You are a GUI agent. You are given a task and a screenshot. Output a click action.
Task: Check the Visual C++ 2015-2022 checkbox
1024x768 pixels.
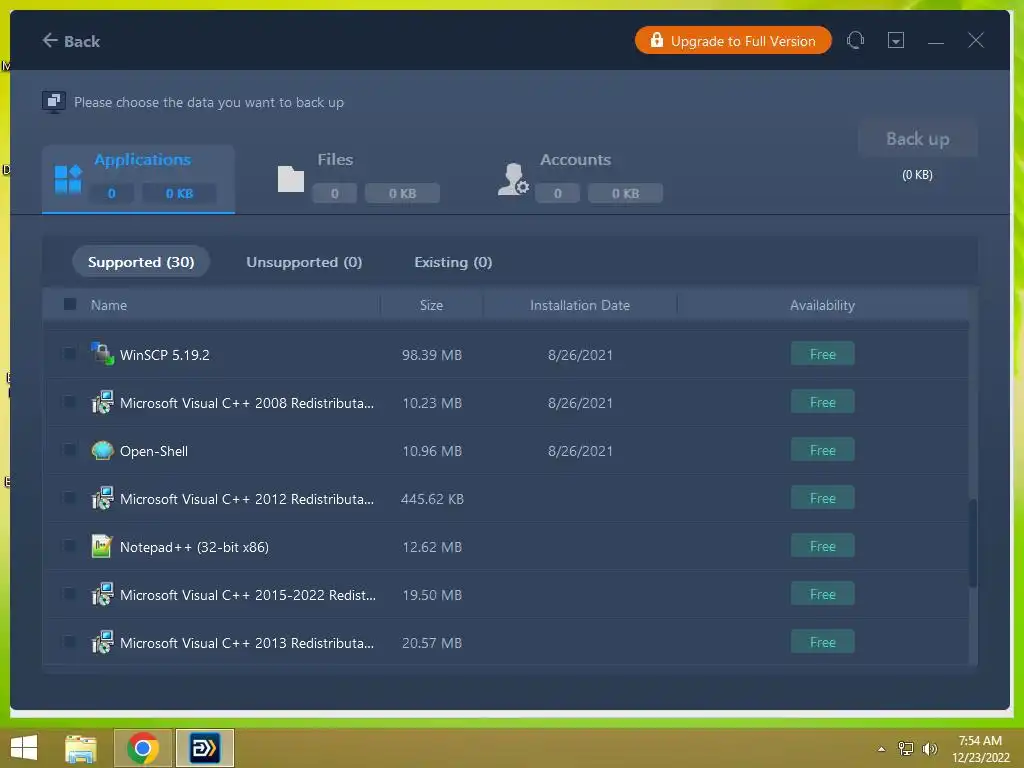(69, 594)
